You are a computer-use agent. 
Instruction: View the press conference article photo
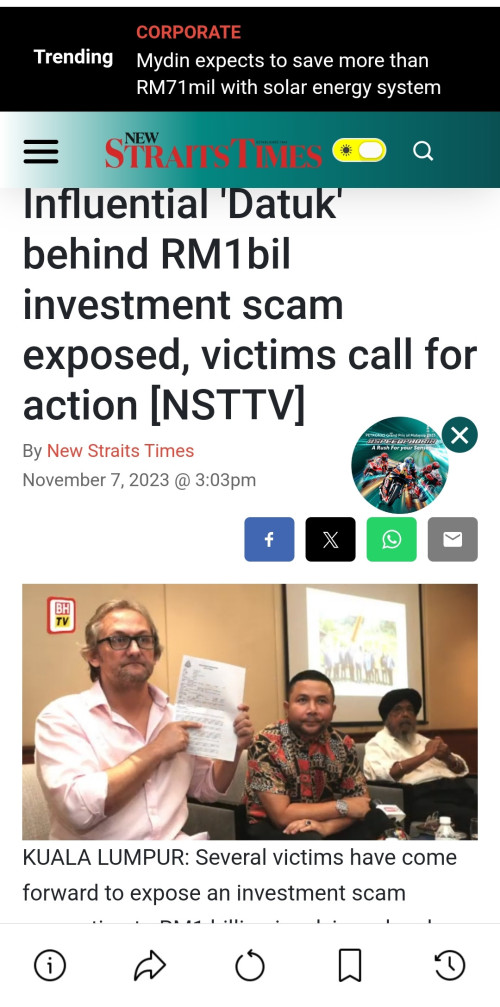pyautogui.click(x=250, y=712)
